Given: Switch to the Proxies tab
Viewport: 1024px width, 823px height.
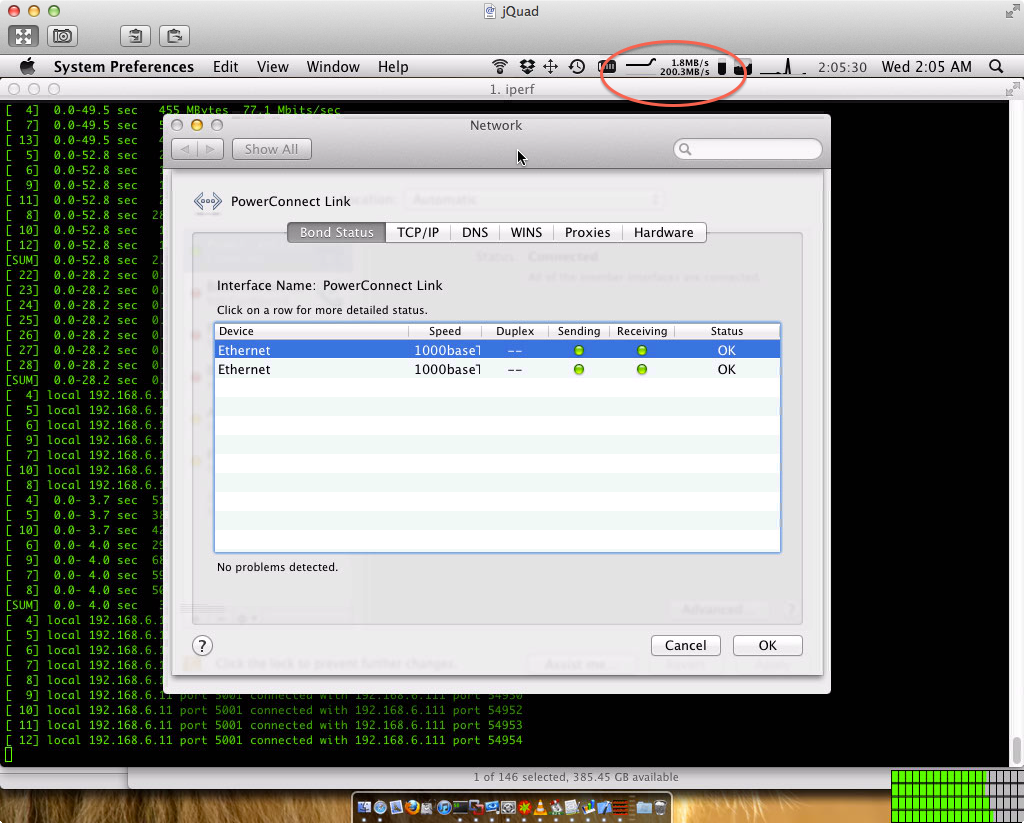Looking at the screenshot, I should (588, 233).
